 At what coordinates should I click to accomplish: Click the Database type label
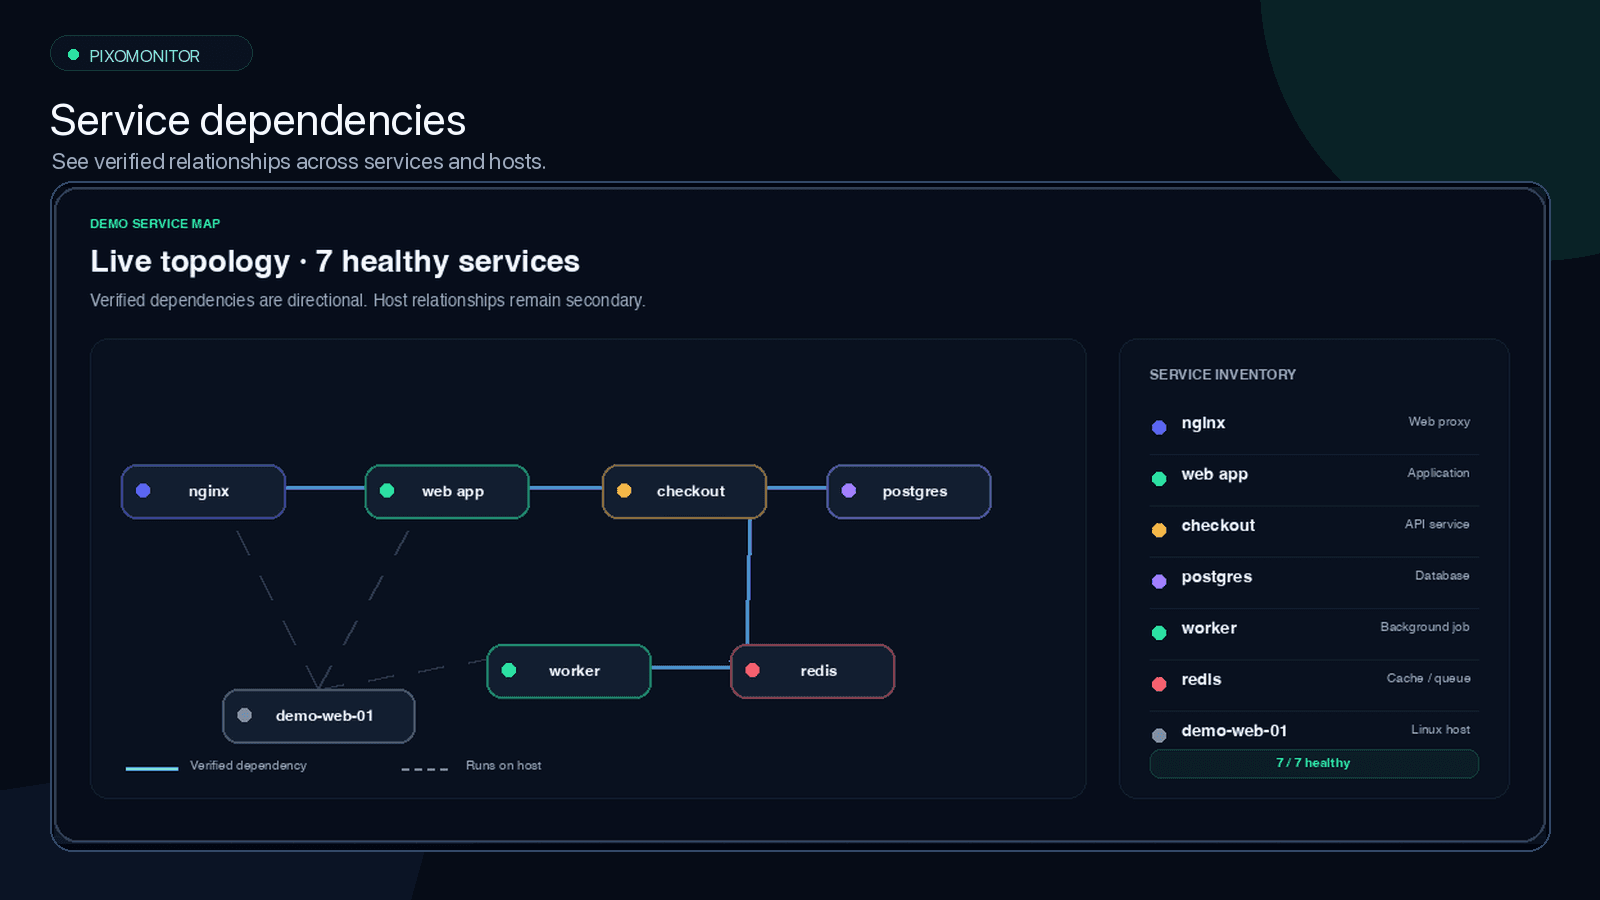tap(1442, 576)
